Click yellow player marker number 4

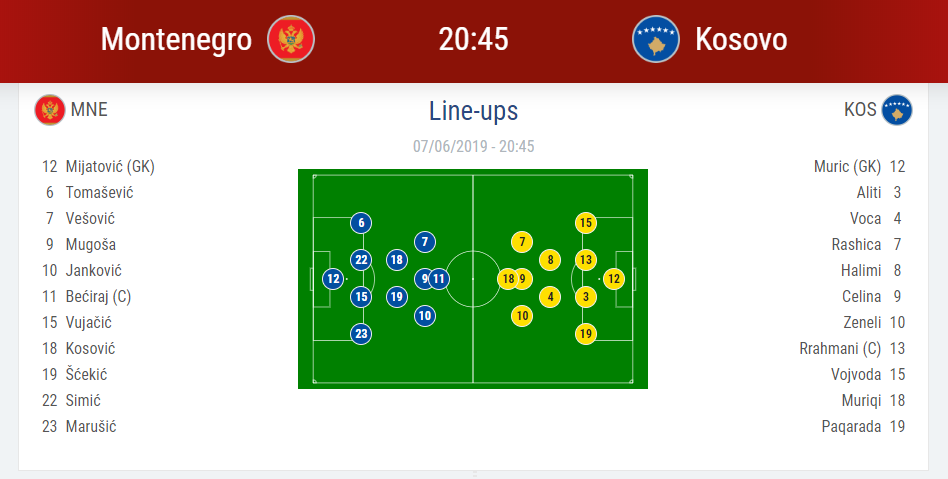[550, 297]
